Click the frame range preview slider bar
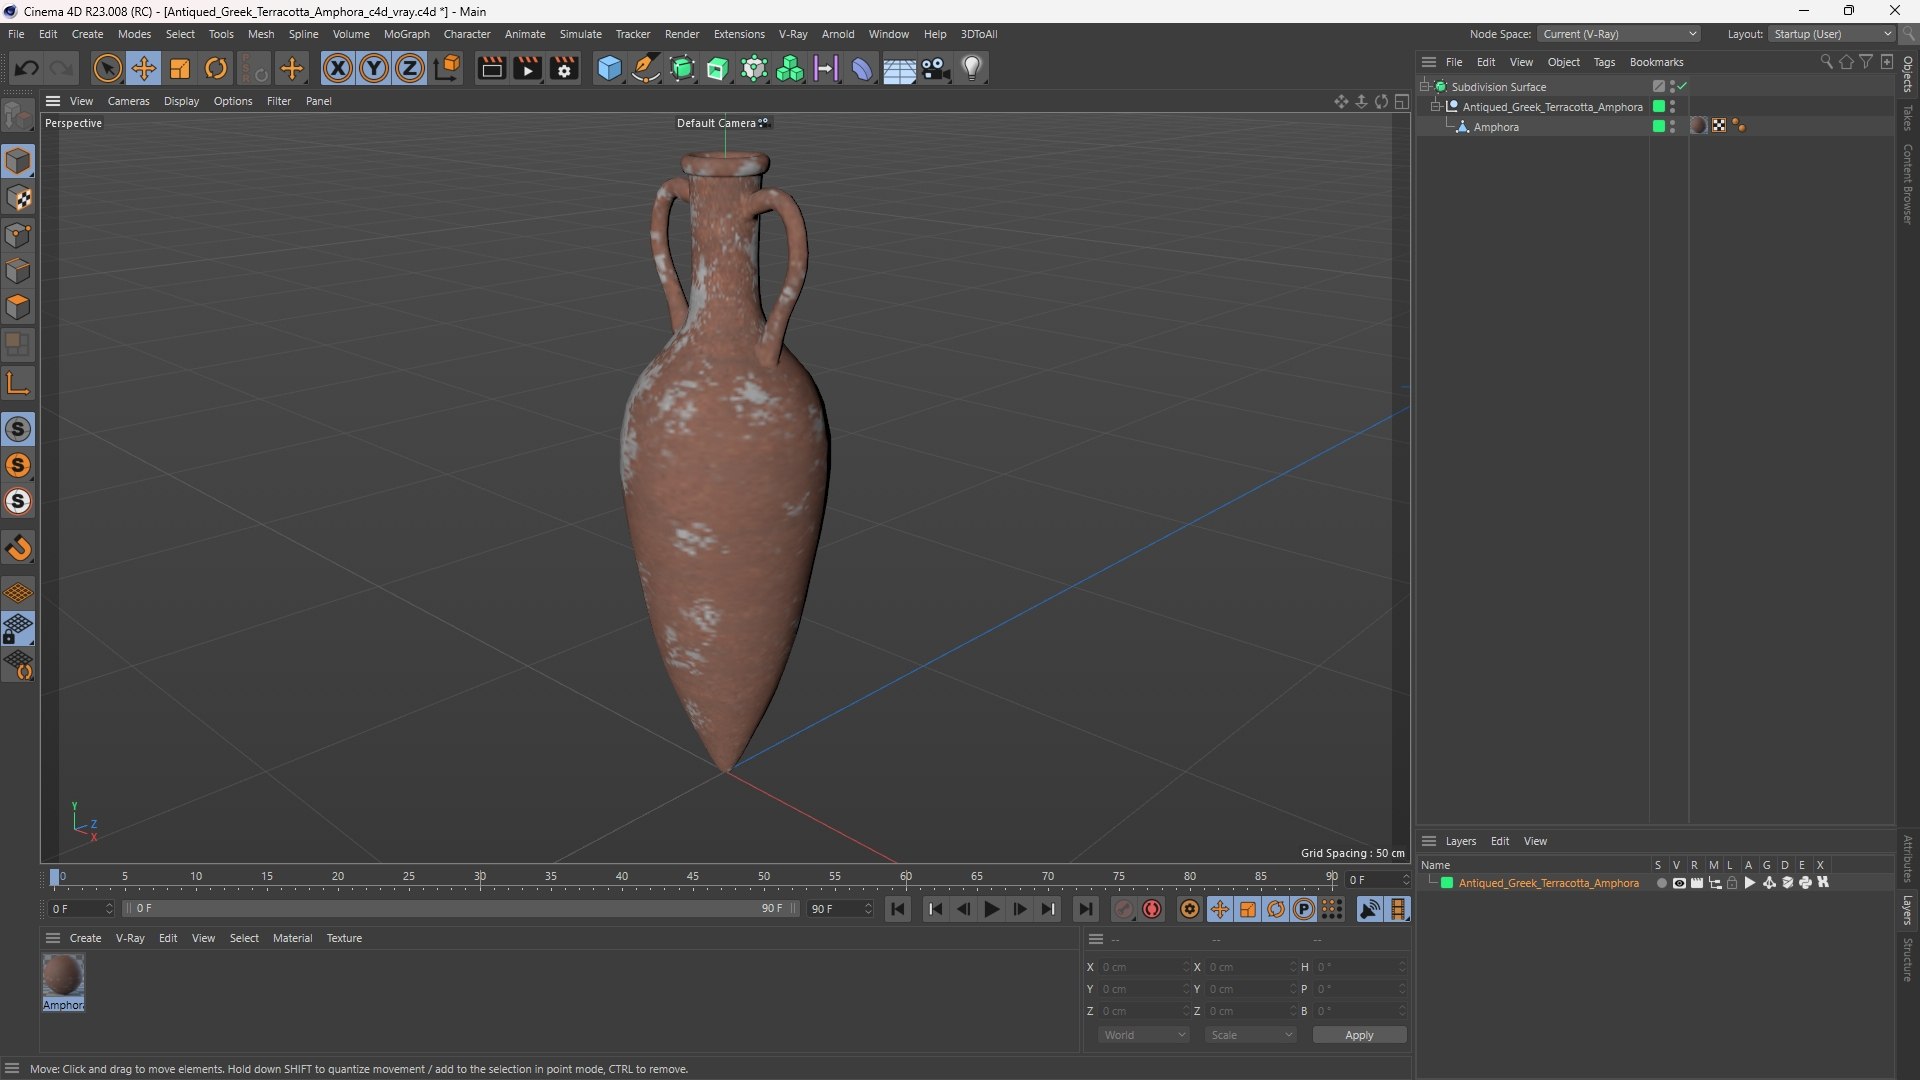Screen dimensions: 1920x1080 point(460,909)
